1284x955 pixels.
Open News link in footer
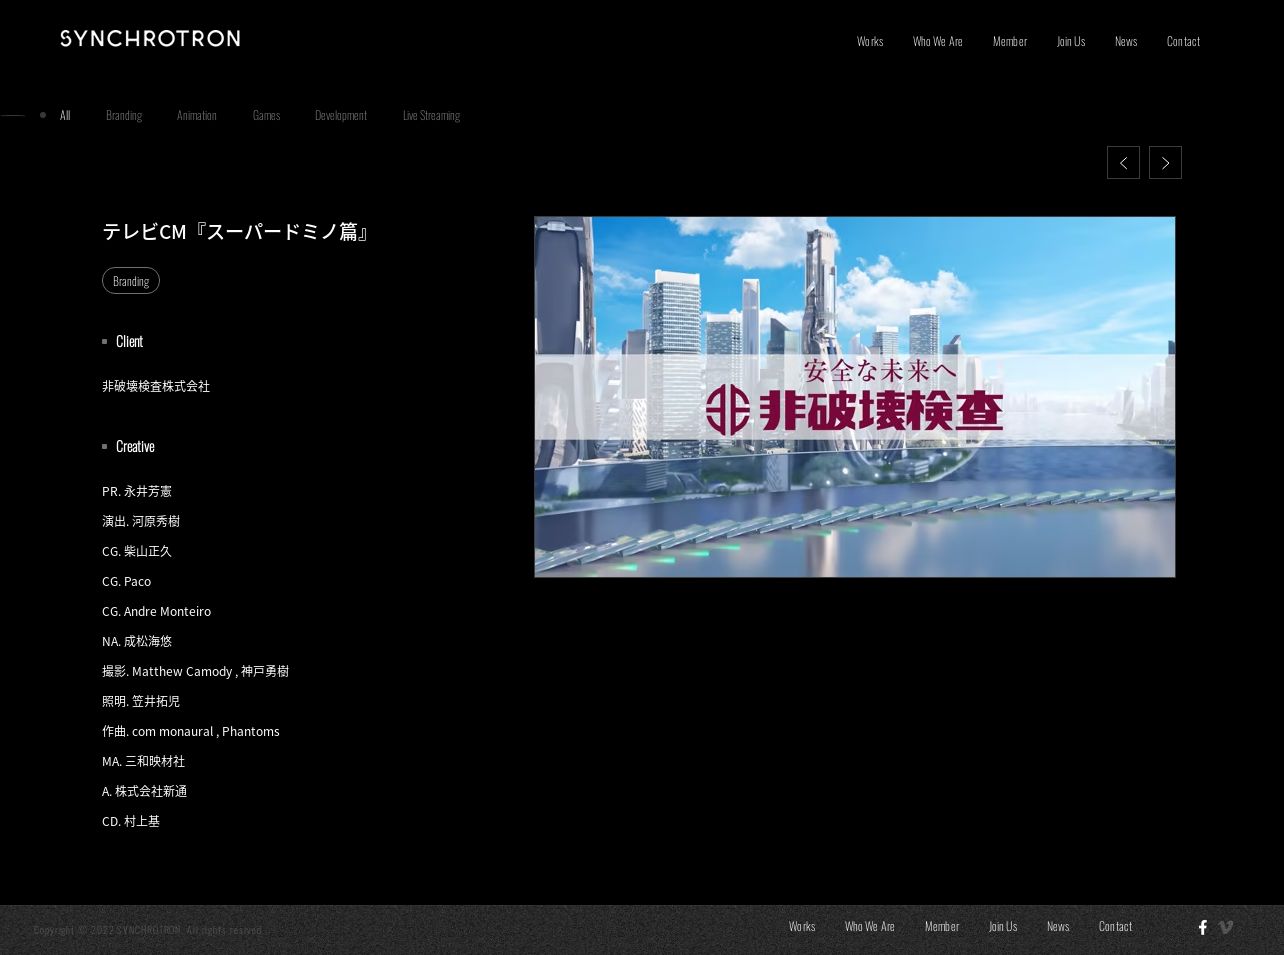point(1058,926)
